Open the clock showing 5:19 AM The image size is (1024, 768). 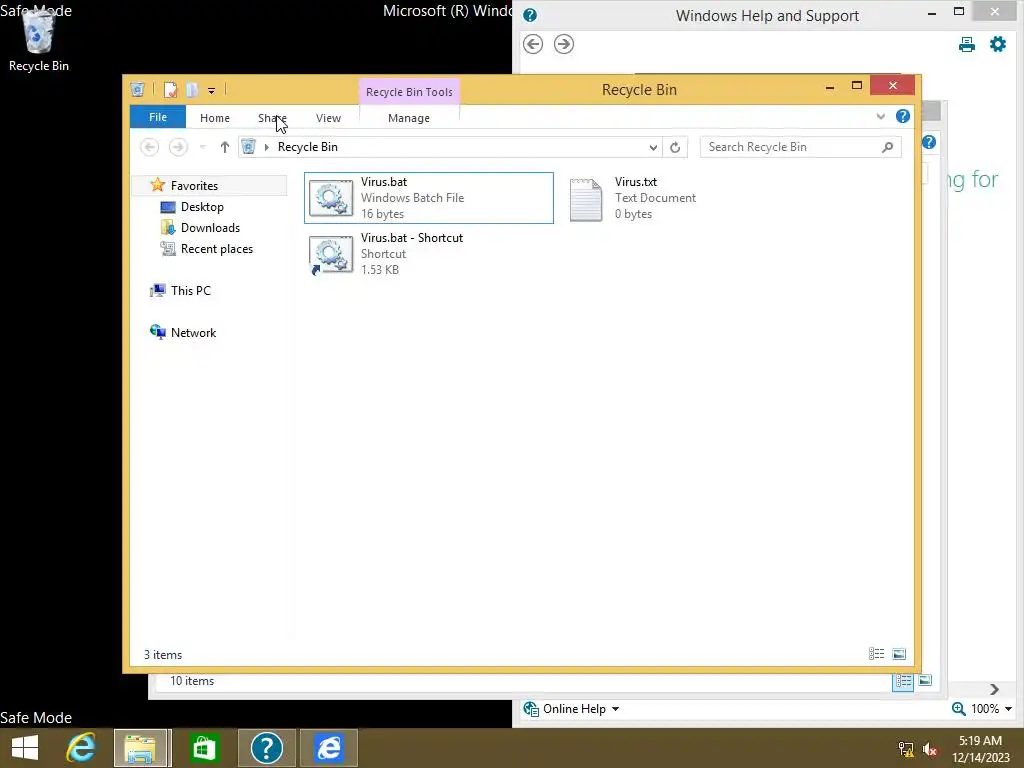(x=980, y=748)
